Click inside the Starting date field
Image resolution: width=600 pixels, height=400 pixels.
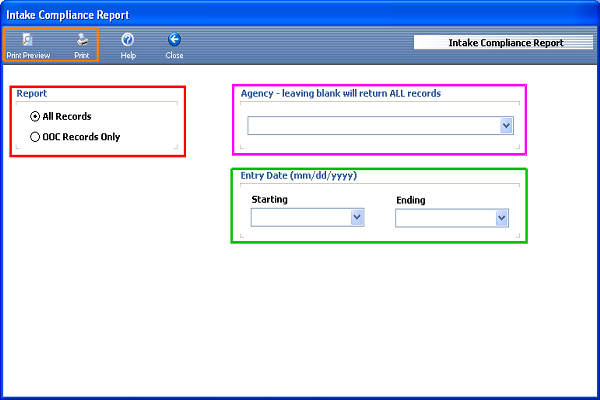299,217
